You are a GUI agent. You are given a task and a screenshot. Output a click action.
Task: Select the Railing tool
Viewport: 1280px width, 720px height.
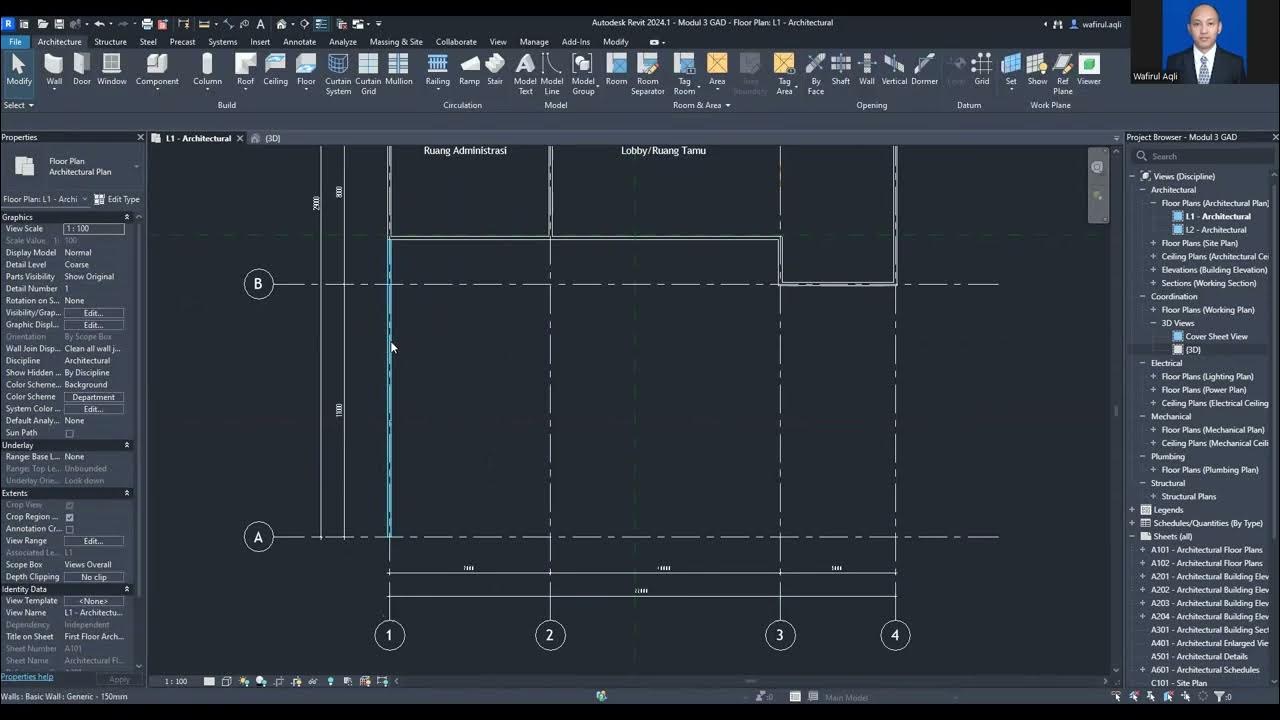tap(438, 70)
